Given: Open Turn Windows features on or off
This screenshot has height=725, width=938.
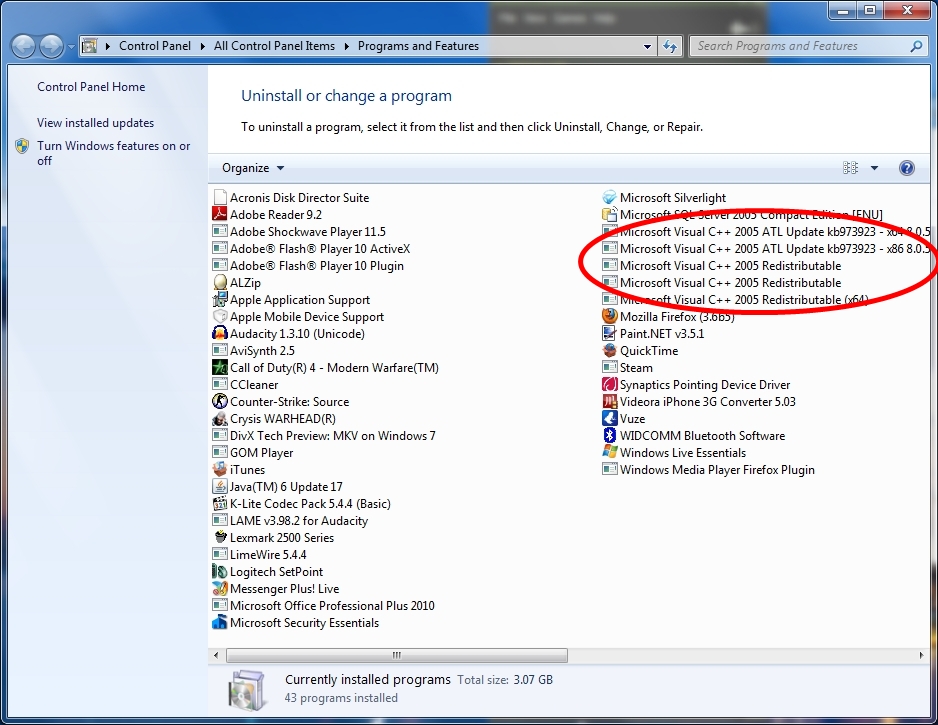Looking at the screenshot, I should pyautogui.click(x=114, y=153).
